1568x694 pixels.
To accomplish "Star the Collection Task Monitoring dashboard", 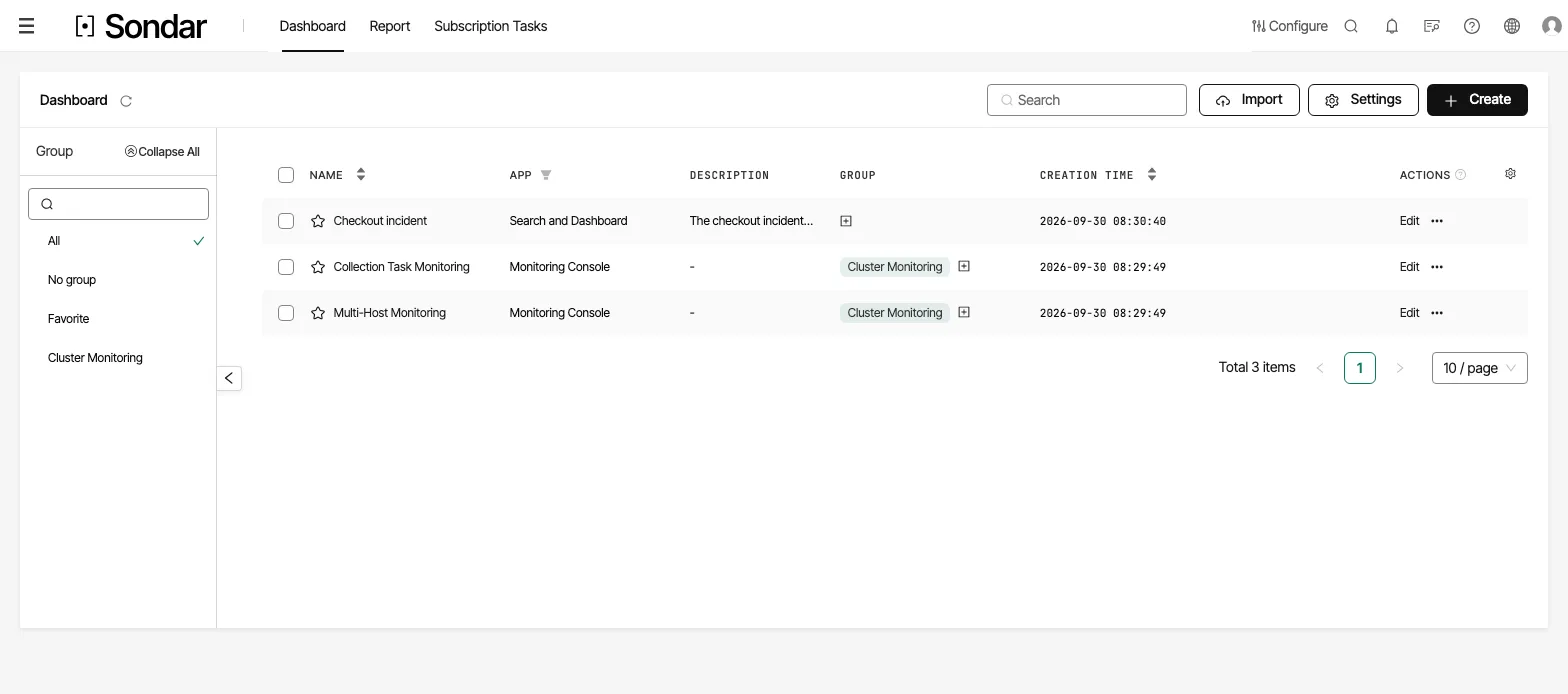I will point(318,267).
